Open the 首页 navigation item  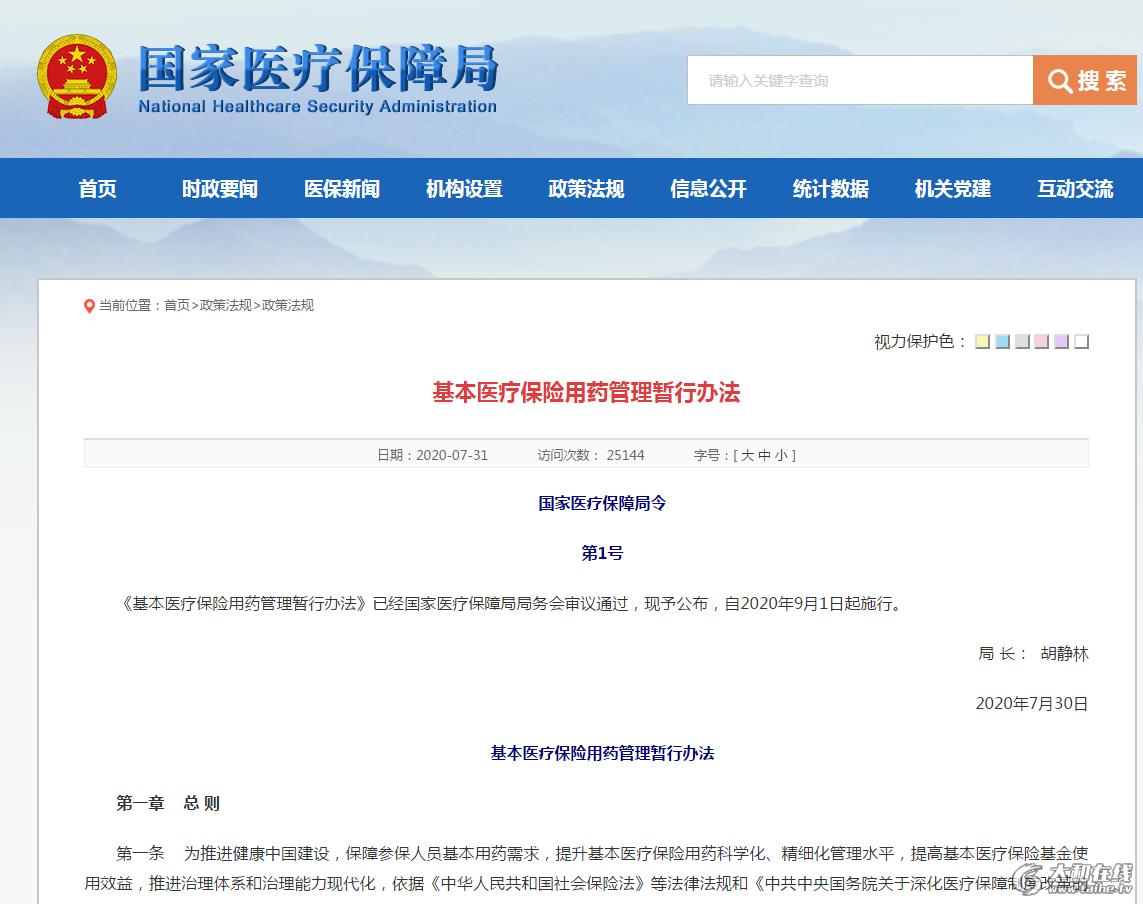[x=98, y=189]
